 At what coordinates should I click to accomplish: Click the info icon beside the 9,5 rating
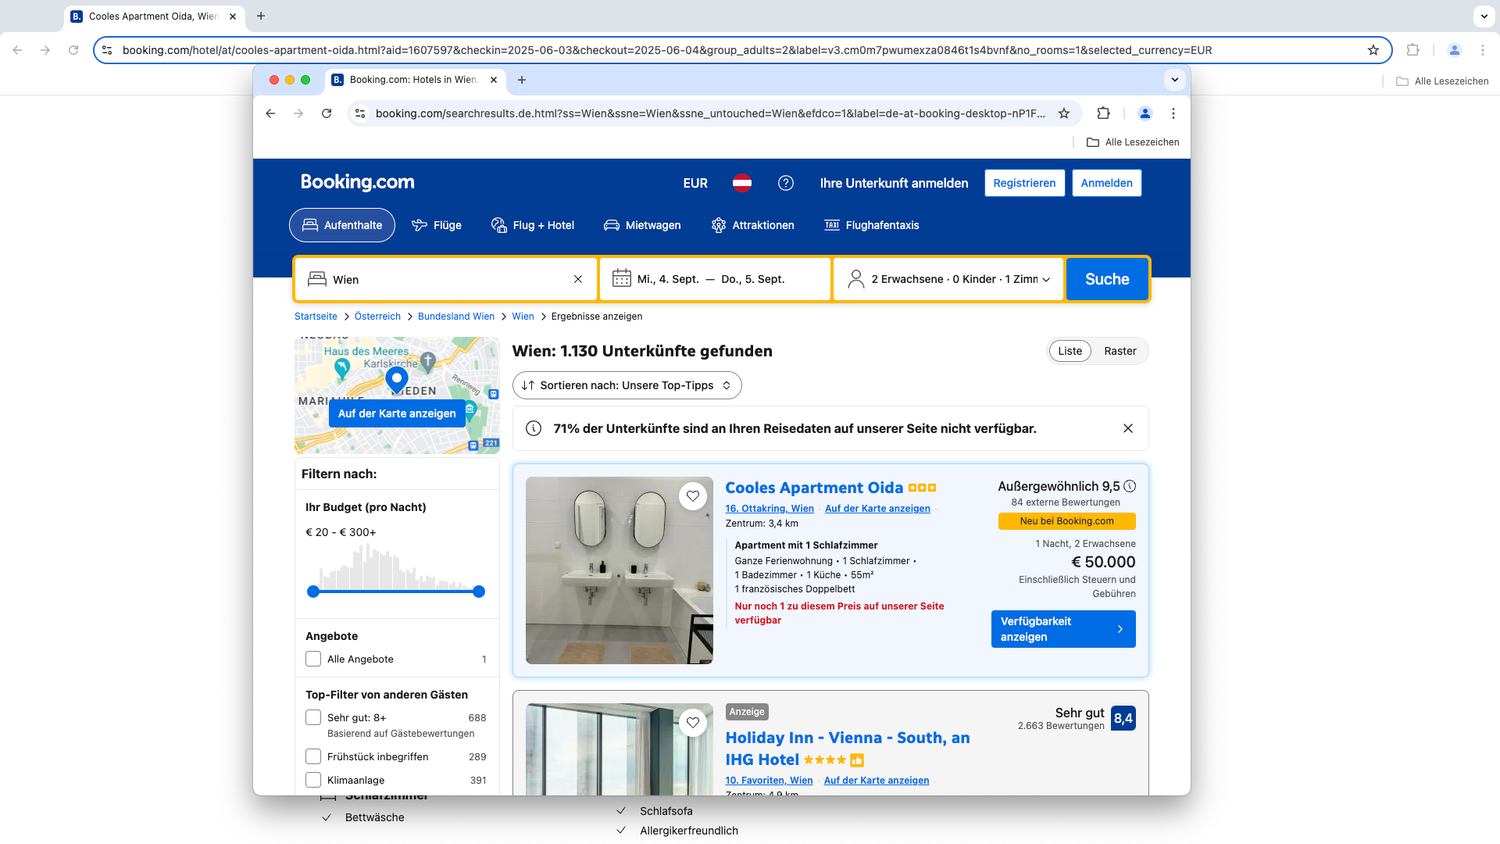point(1130,486)
